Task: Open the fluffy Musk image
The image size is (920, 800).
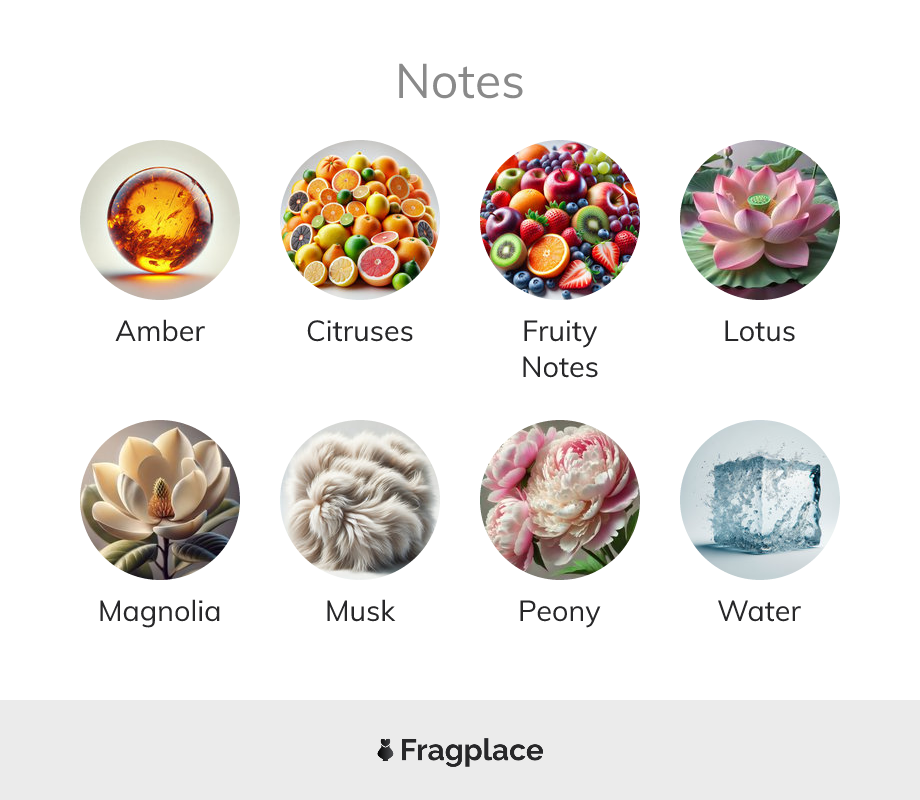Action: [360, 500]
